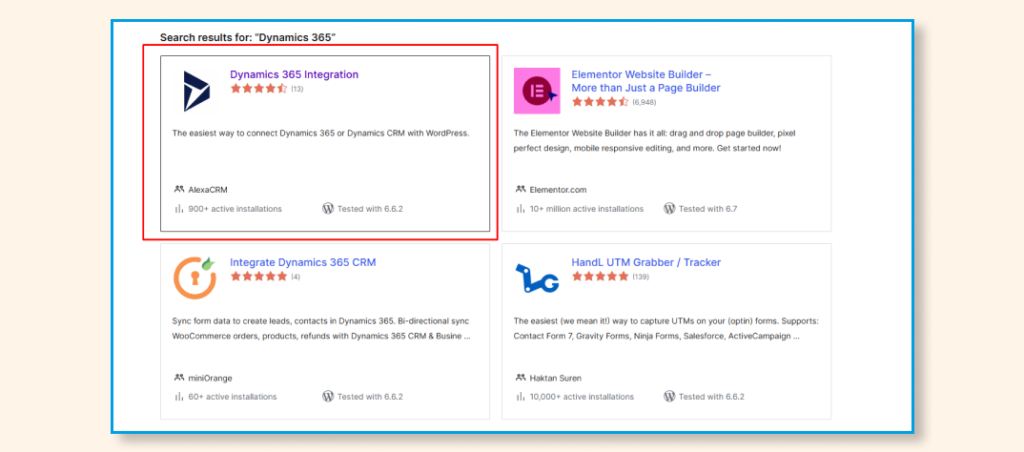Click Tested with 6.6.2 on Haktan Suren card
Viewport: 1024px width, 452px height.
tap(712, 396)
